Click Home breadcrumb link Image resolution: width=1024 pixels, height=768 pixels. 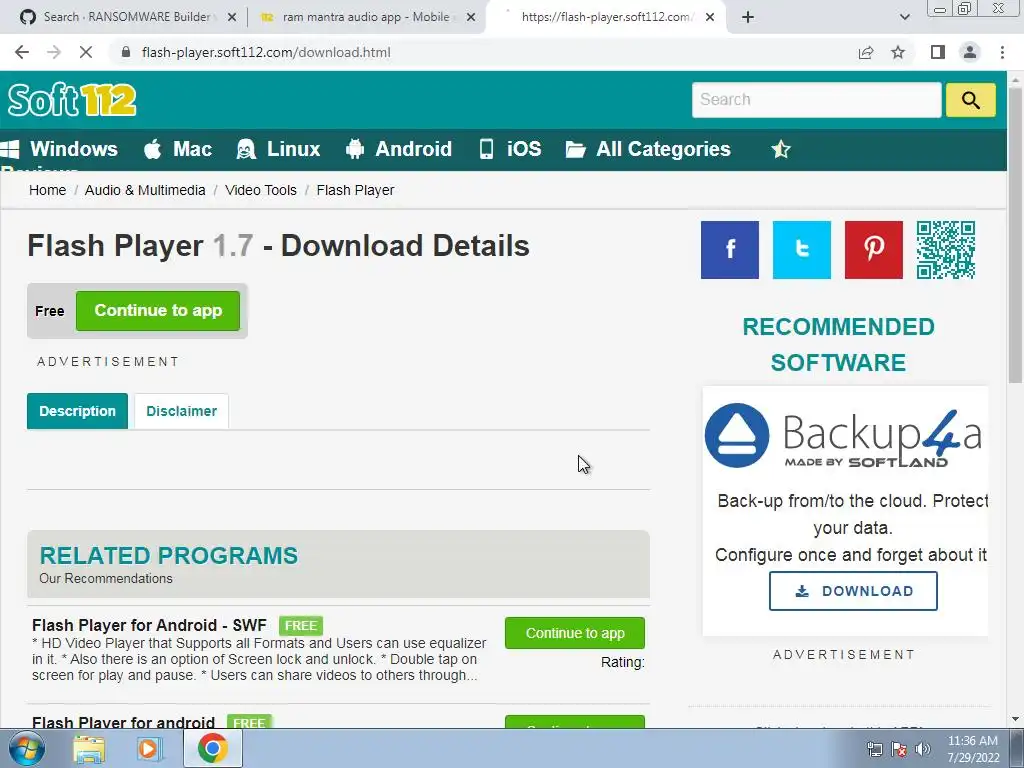pyautogui.click(x=48, y=190)
